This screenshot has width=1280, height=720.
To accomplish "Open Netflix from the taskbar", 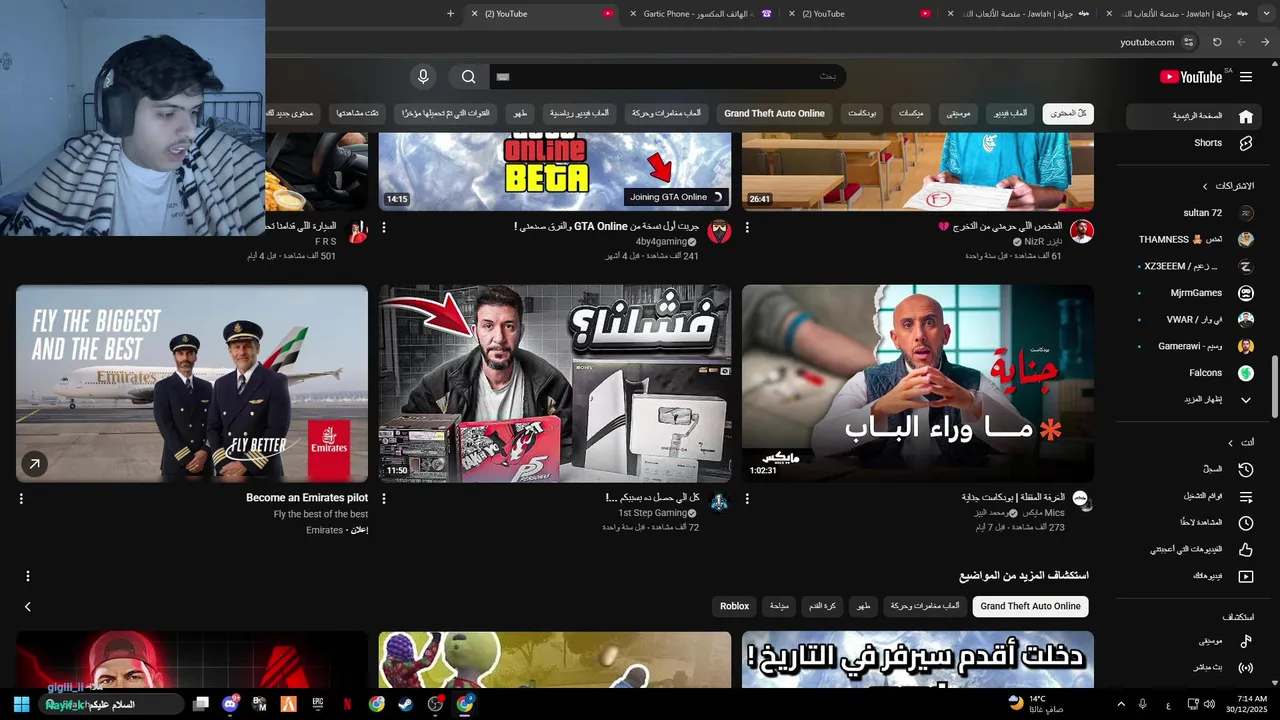I will (347, 704).
